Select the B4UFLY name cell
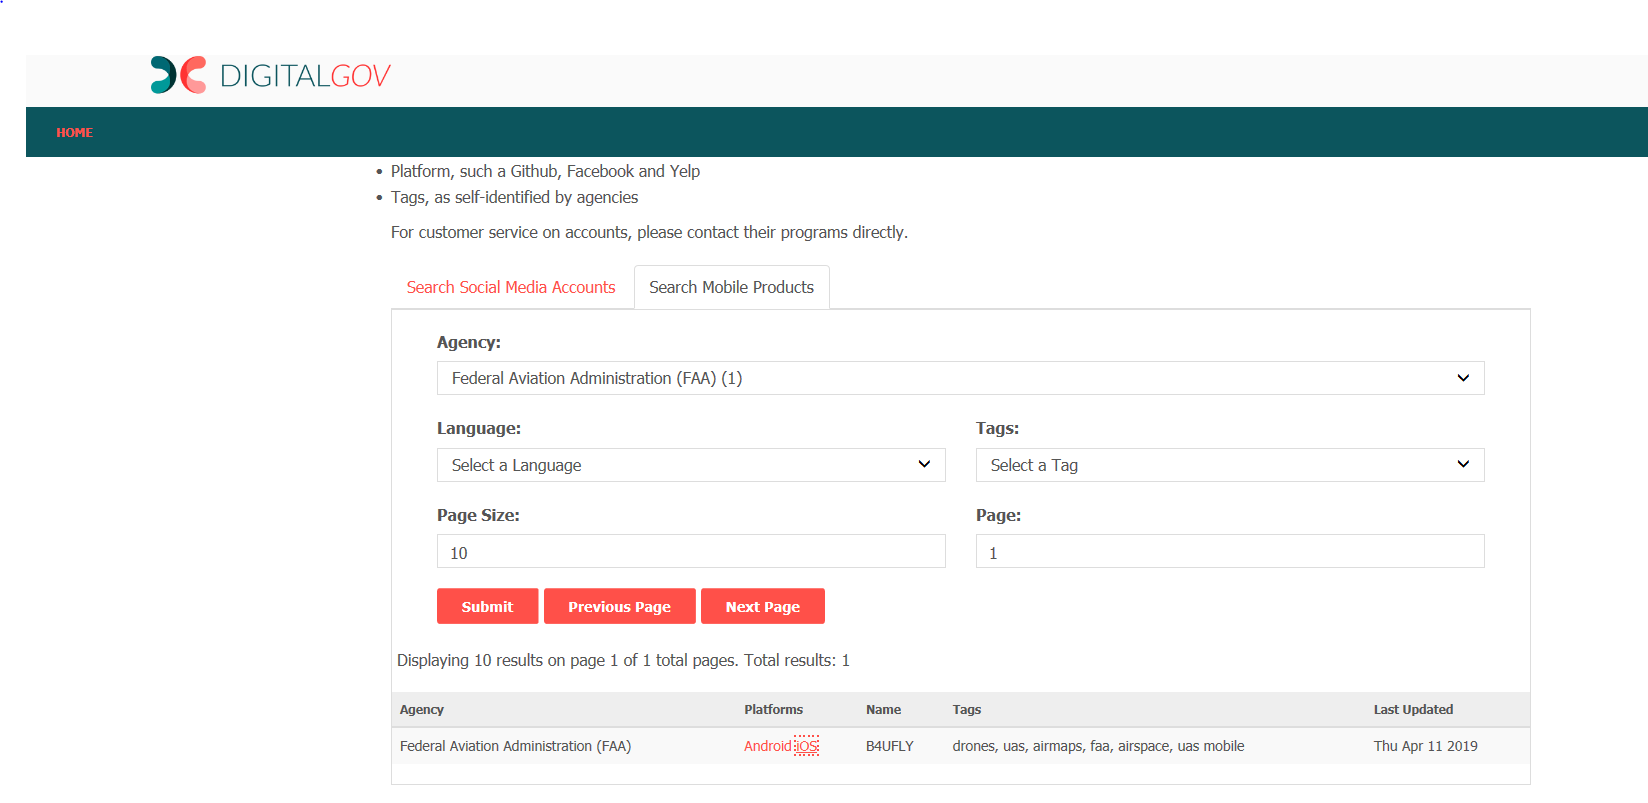The width and height of the screenshot is (1648, 803). [889, 746]
